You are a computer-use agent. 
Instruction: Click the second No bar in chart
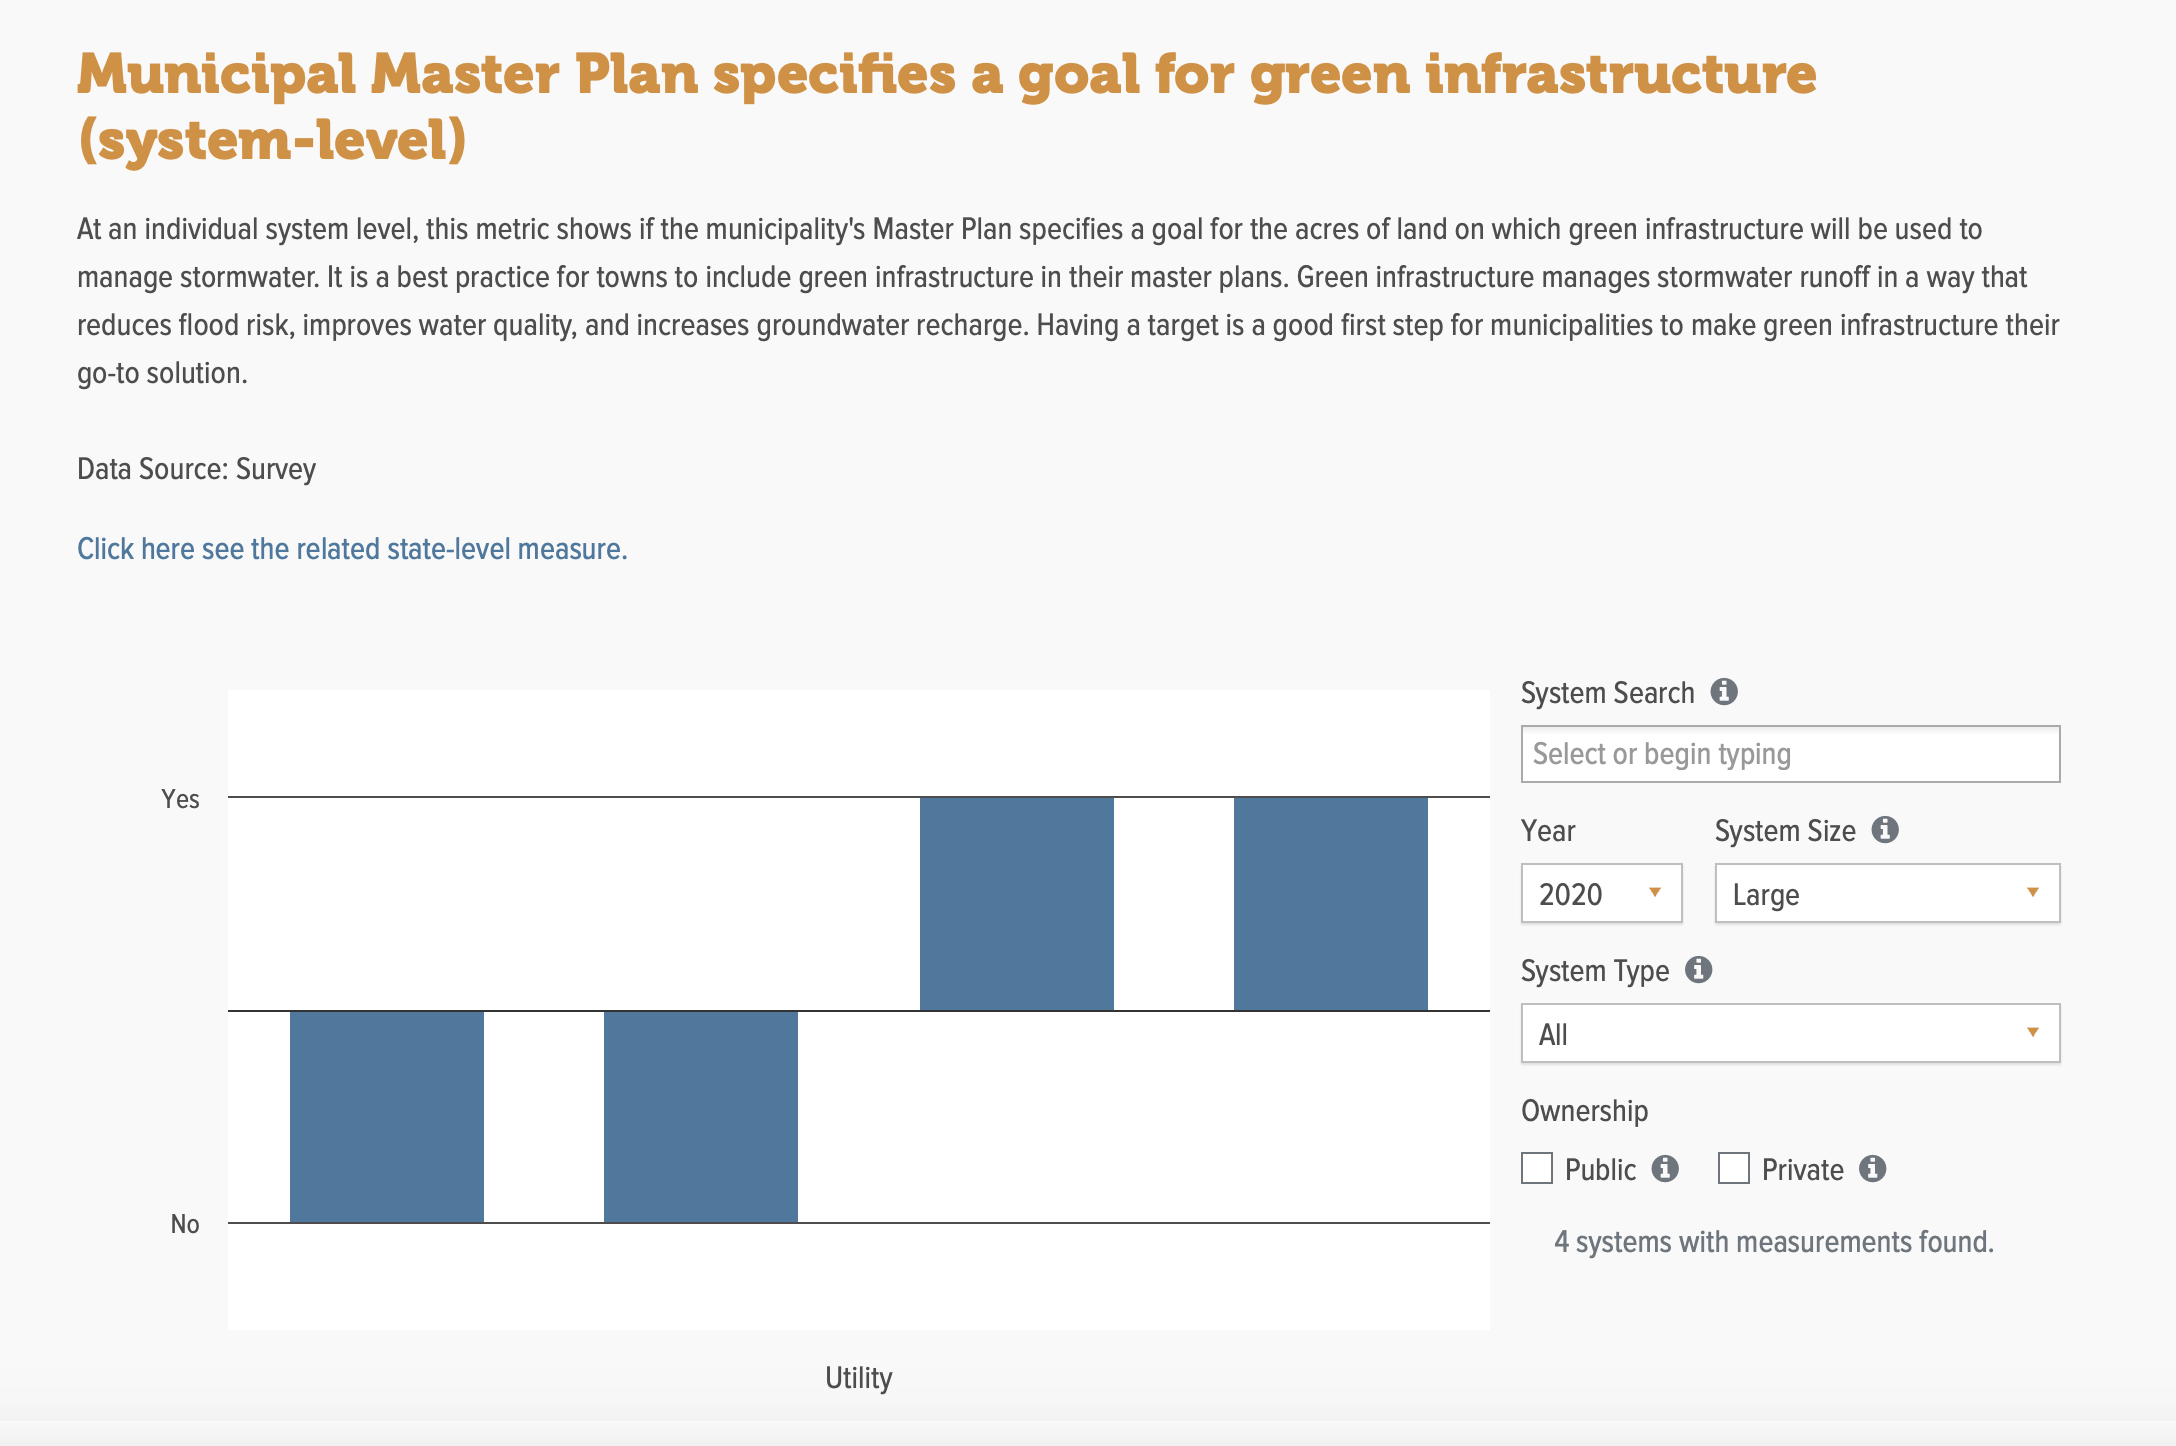pos(701,1116)
